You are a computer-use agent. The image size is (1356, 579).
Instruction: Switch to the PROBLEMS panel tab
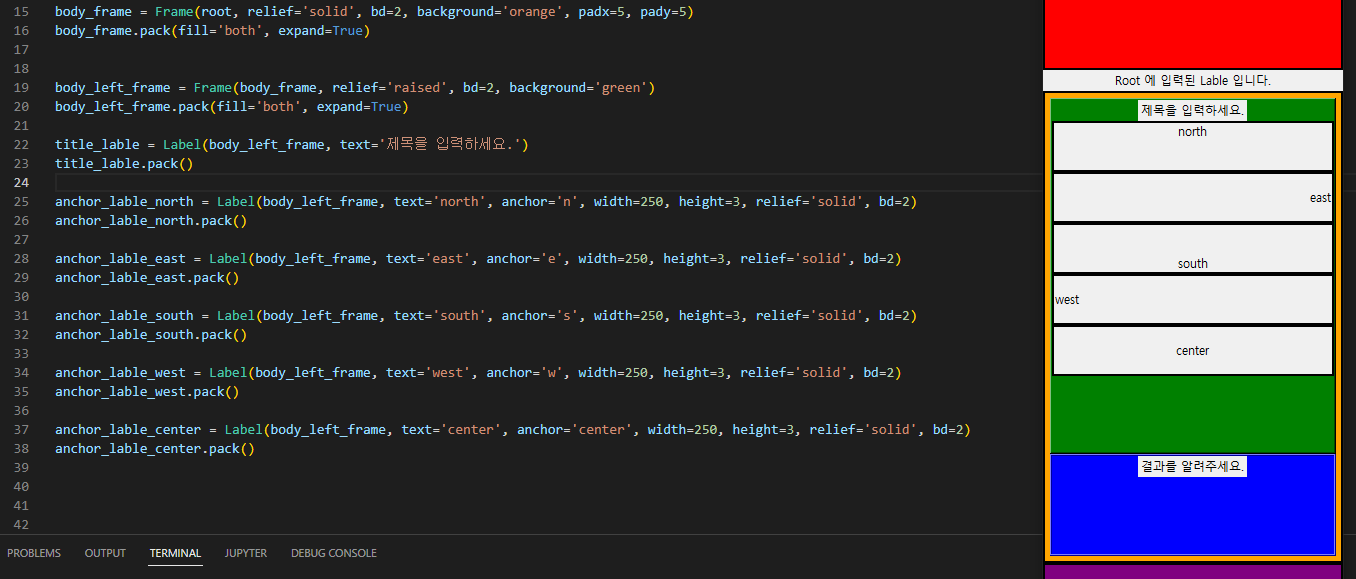(34, 553)
